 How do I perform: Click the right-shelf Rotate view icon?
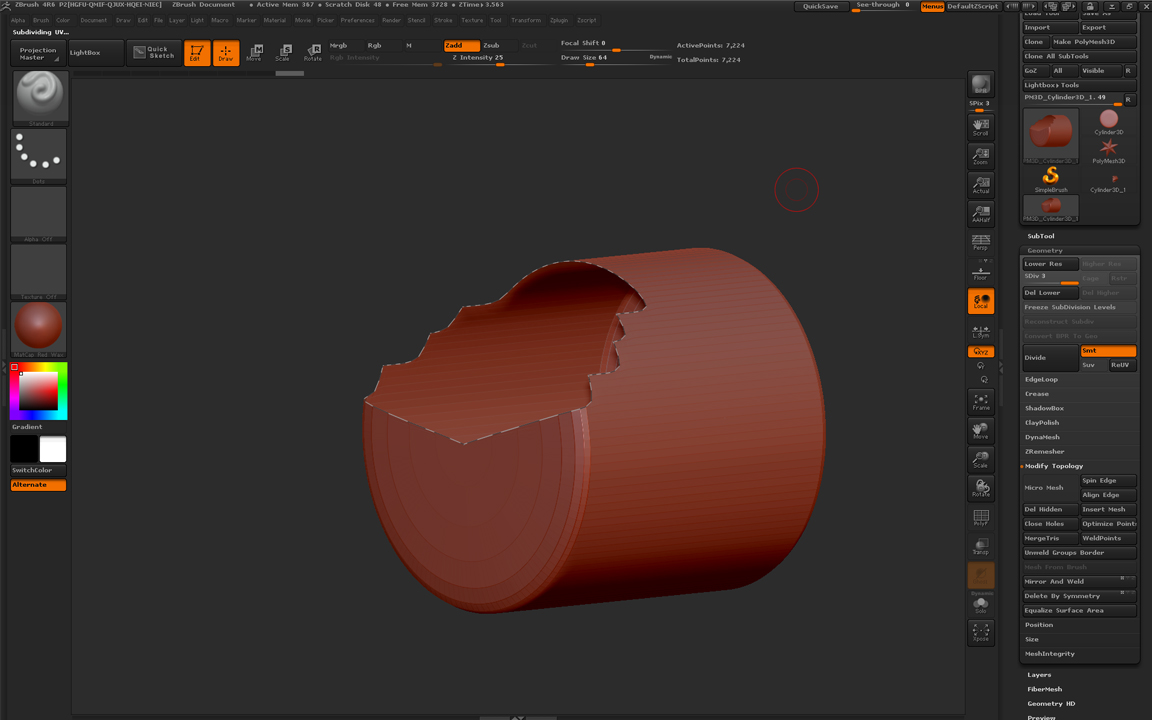pyautogui.click(x=981, y=488)
